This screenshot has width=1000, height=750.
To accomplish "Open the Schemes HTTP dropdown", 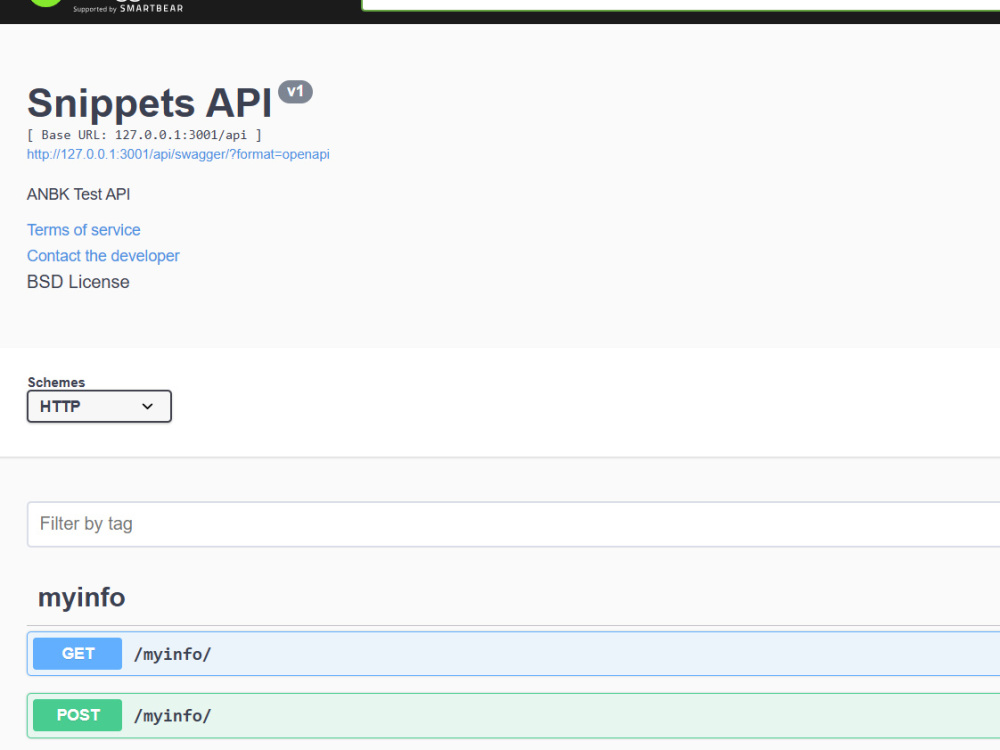I will [x=99, y=406].
